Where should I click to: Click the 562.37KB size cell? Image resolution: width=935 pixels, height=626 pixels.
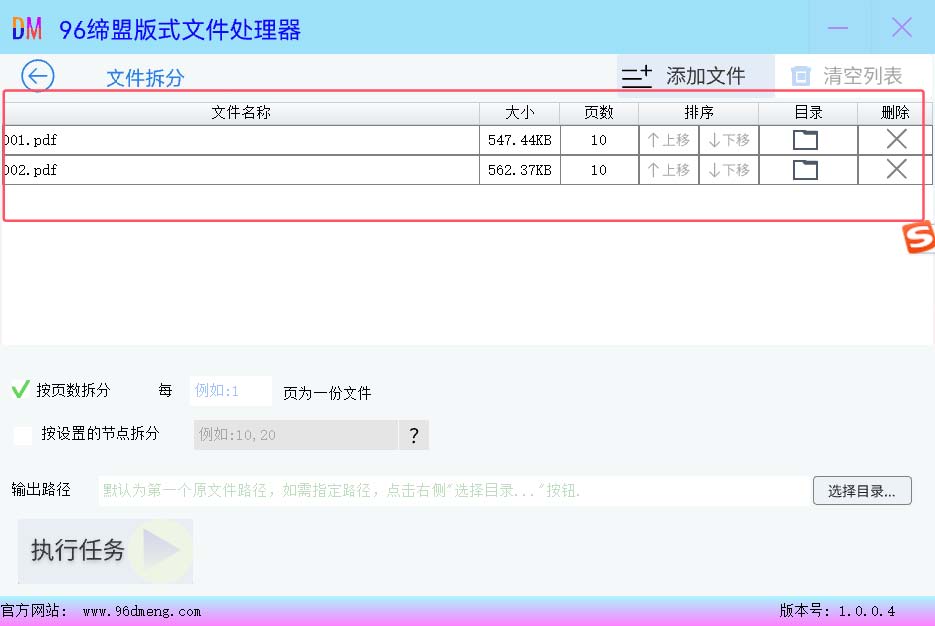tap(519, 170)
